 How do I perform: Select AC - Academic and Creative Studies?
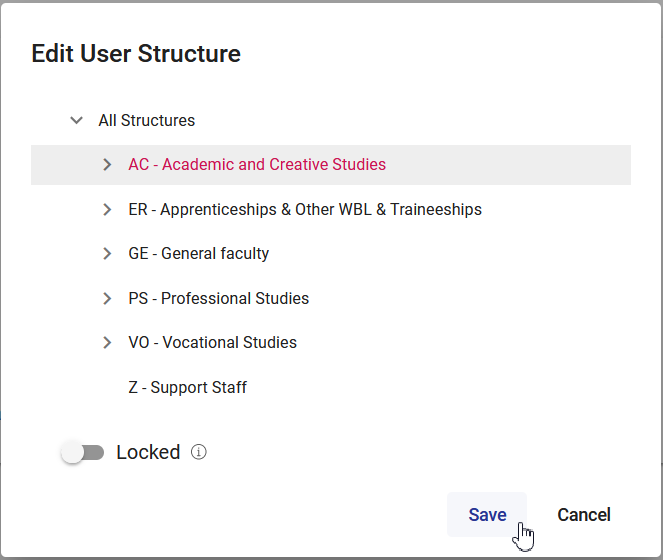257,165
